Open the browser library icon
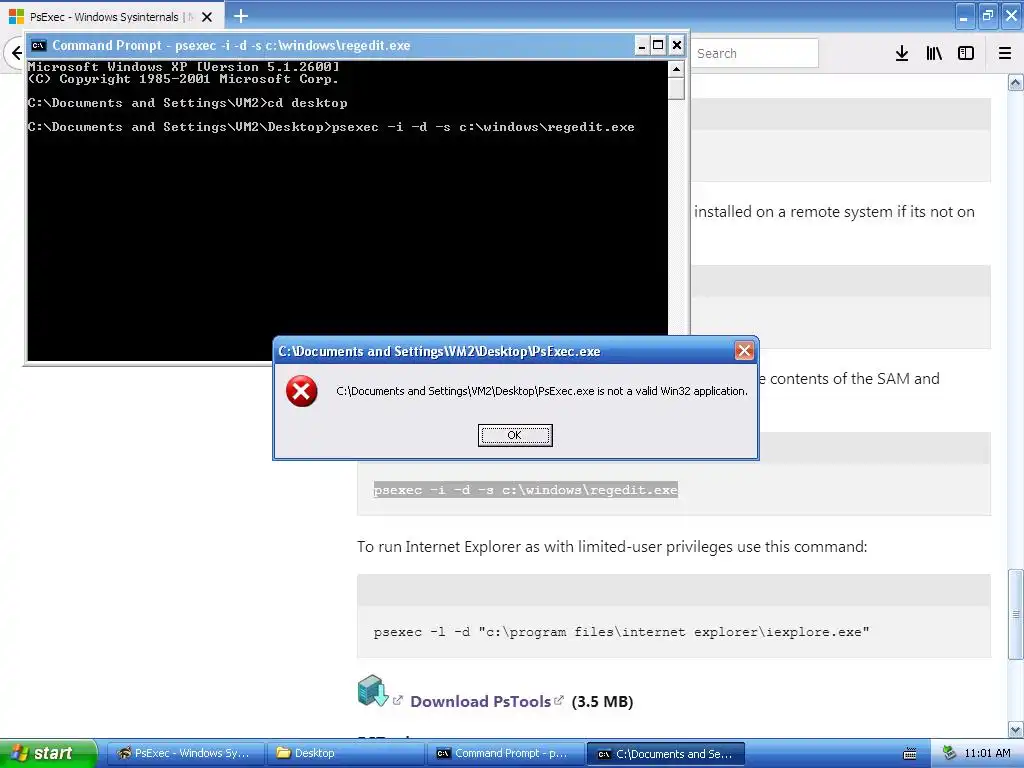 coord(934,54)
